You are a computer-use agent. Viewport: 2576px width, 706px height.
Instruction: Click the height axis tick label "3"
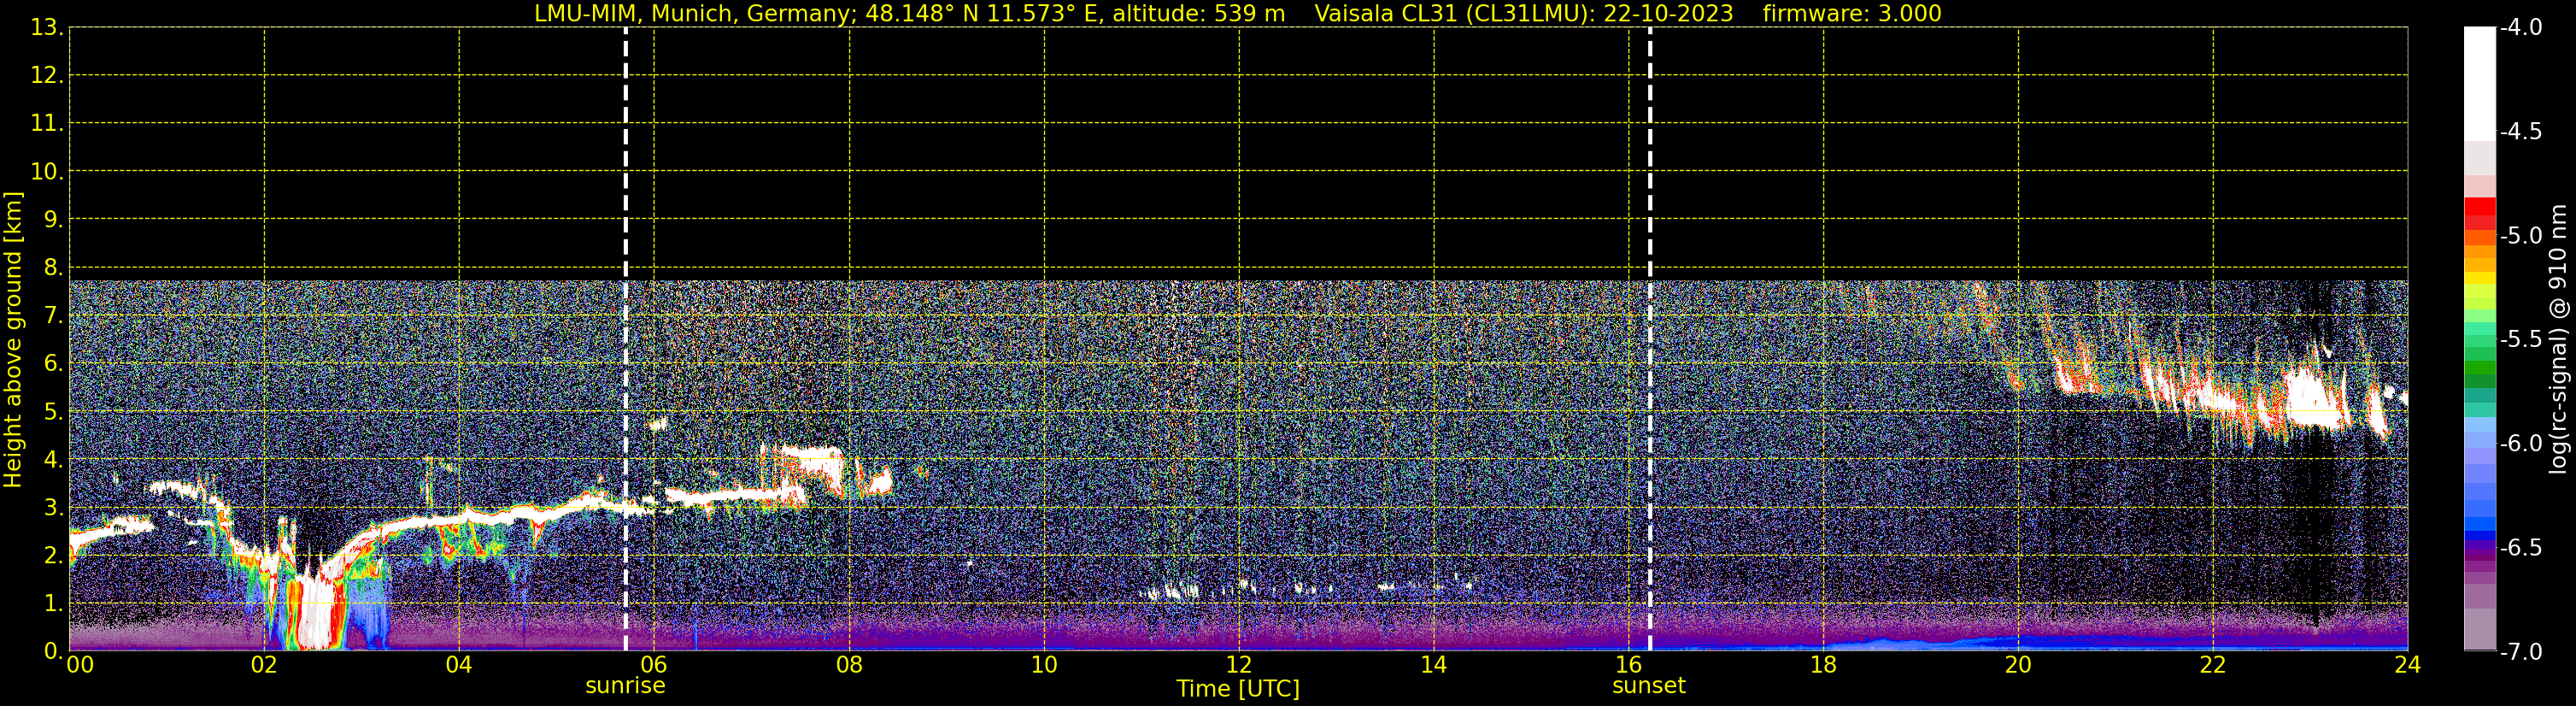[x=54, y=507]
